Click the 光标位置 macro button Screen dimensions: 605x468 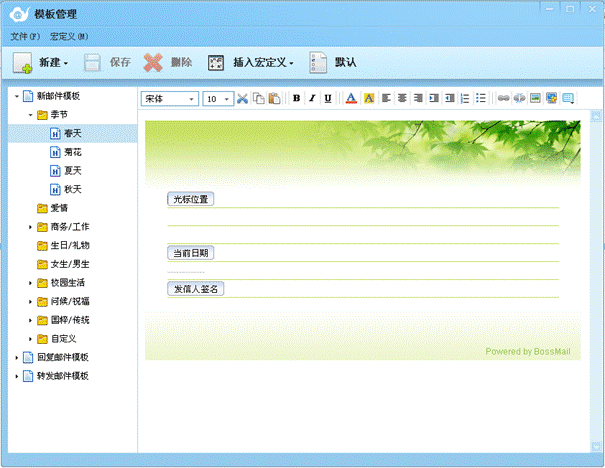(x=190, y=199)
